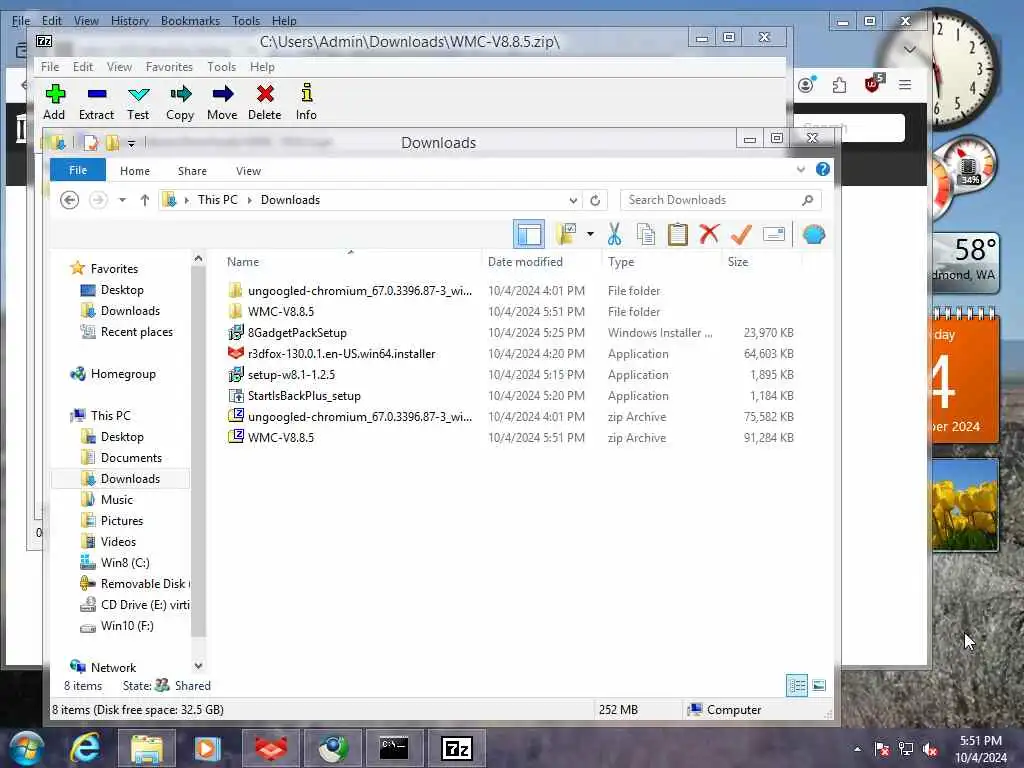1024x768 pixels.
Task: Click the Explorer back arrow button
Action: tap(69, 200)
